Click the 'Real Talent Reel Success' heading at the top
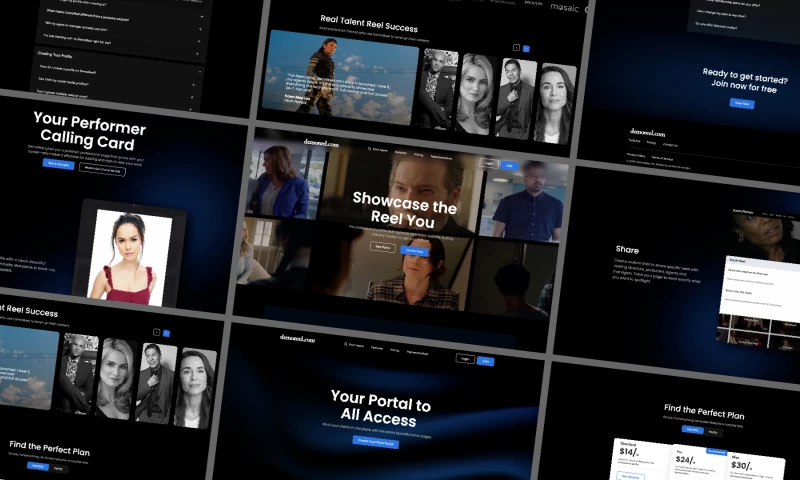 [x=369, y=23]
